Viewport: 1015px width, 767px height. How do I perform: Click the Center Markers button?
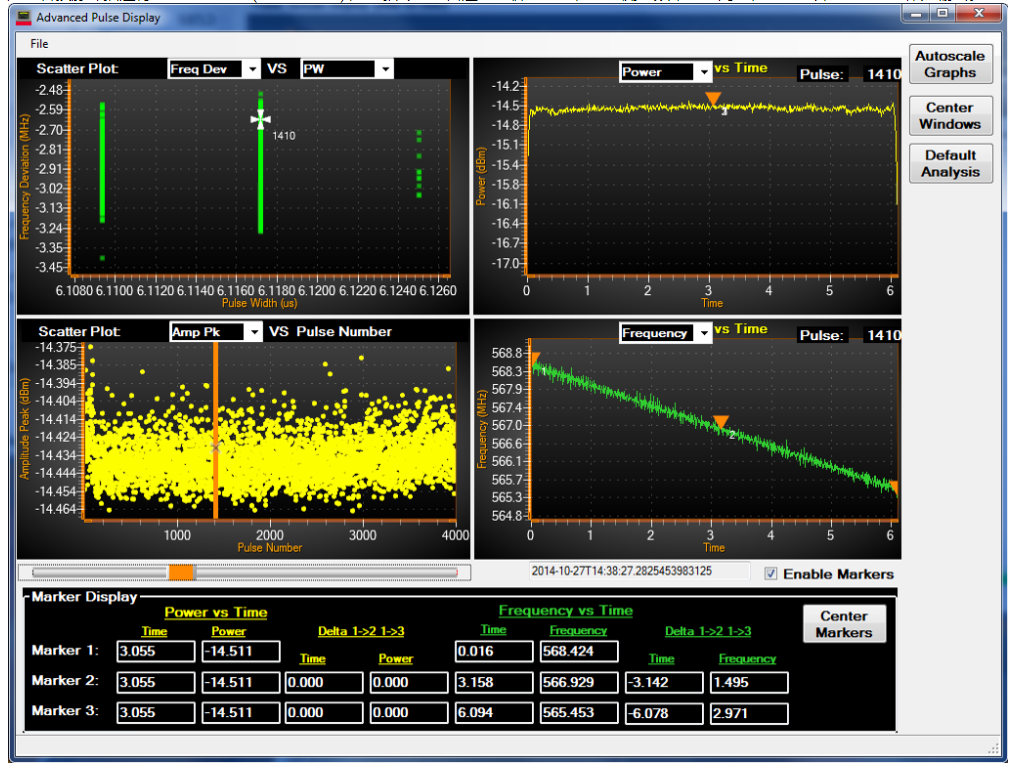click(x=843, y=624)
